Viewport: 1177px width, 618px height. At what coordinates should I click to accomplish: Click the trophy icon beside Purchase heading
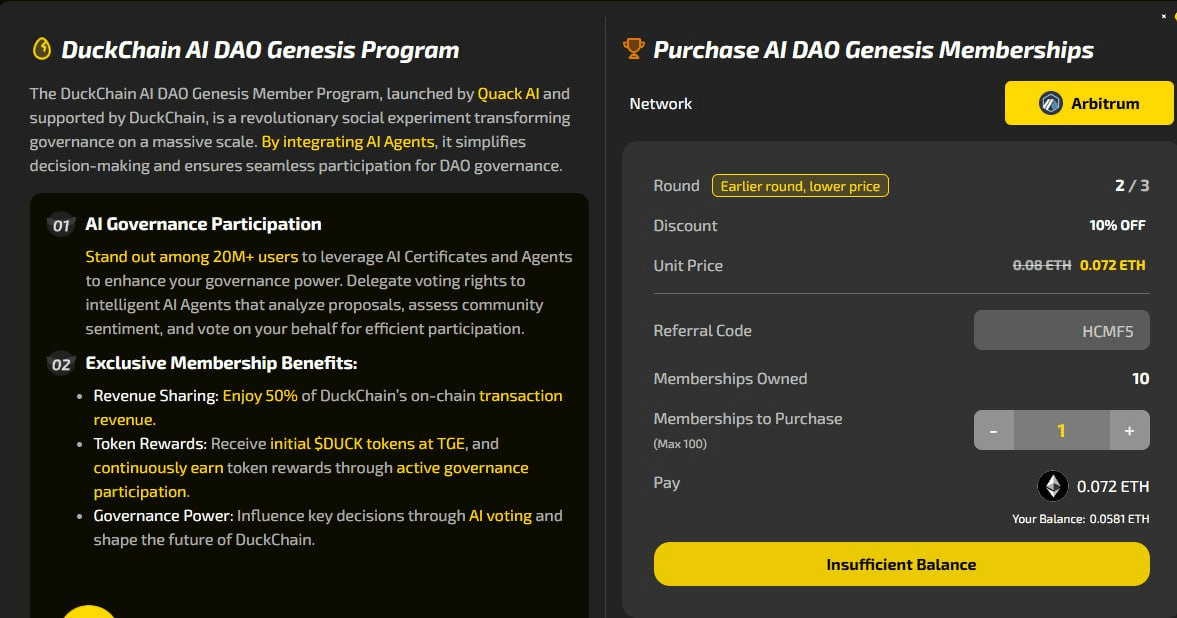(x=634, y=49)
